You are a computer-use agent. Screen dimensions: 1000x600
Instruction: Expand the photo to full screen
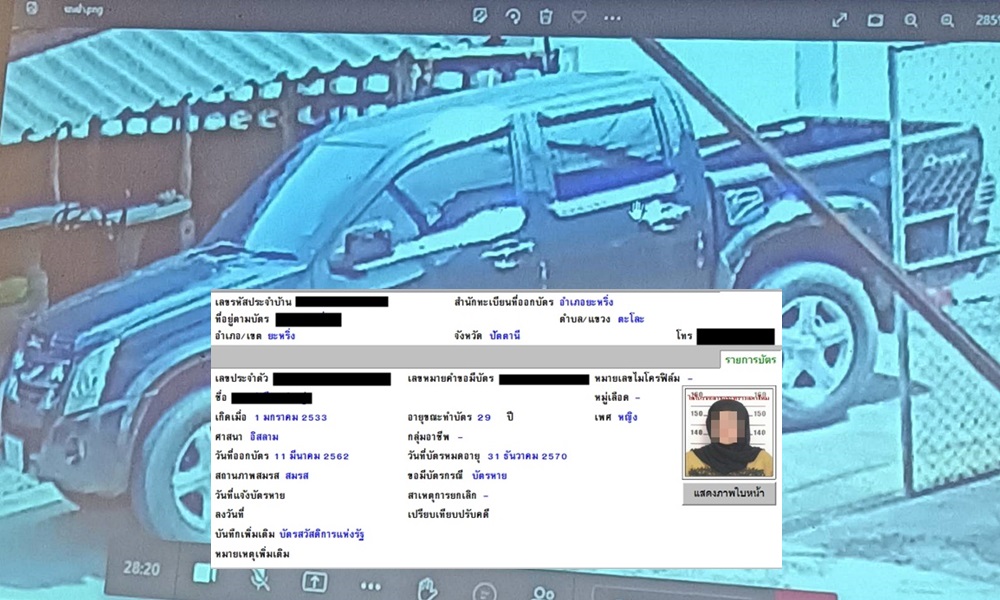[841, 19]
